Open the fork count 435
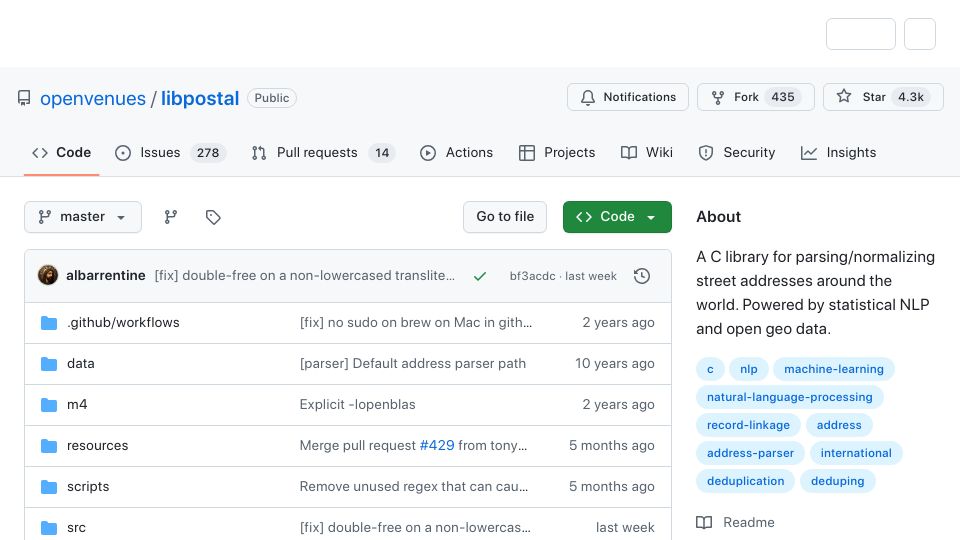 point(782,97)
